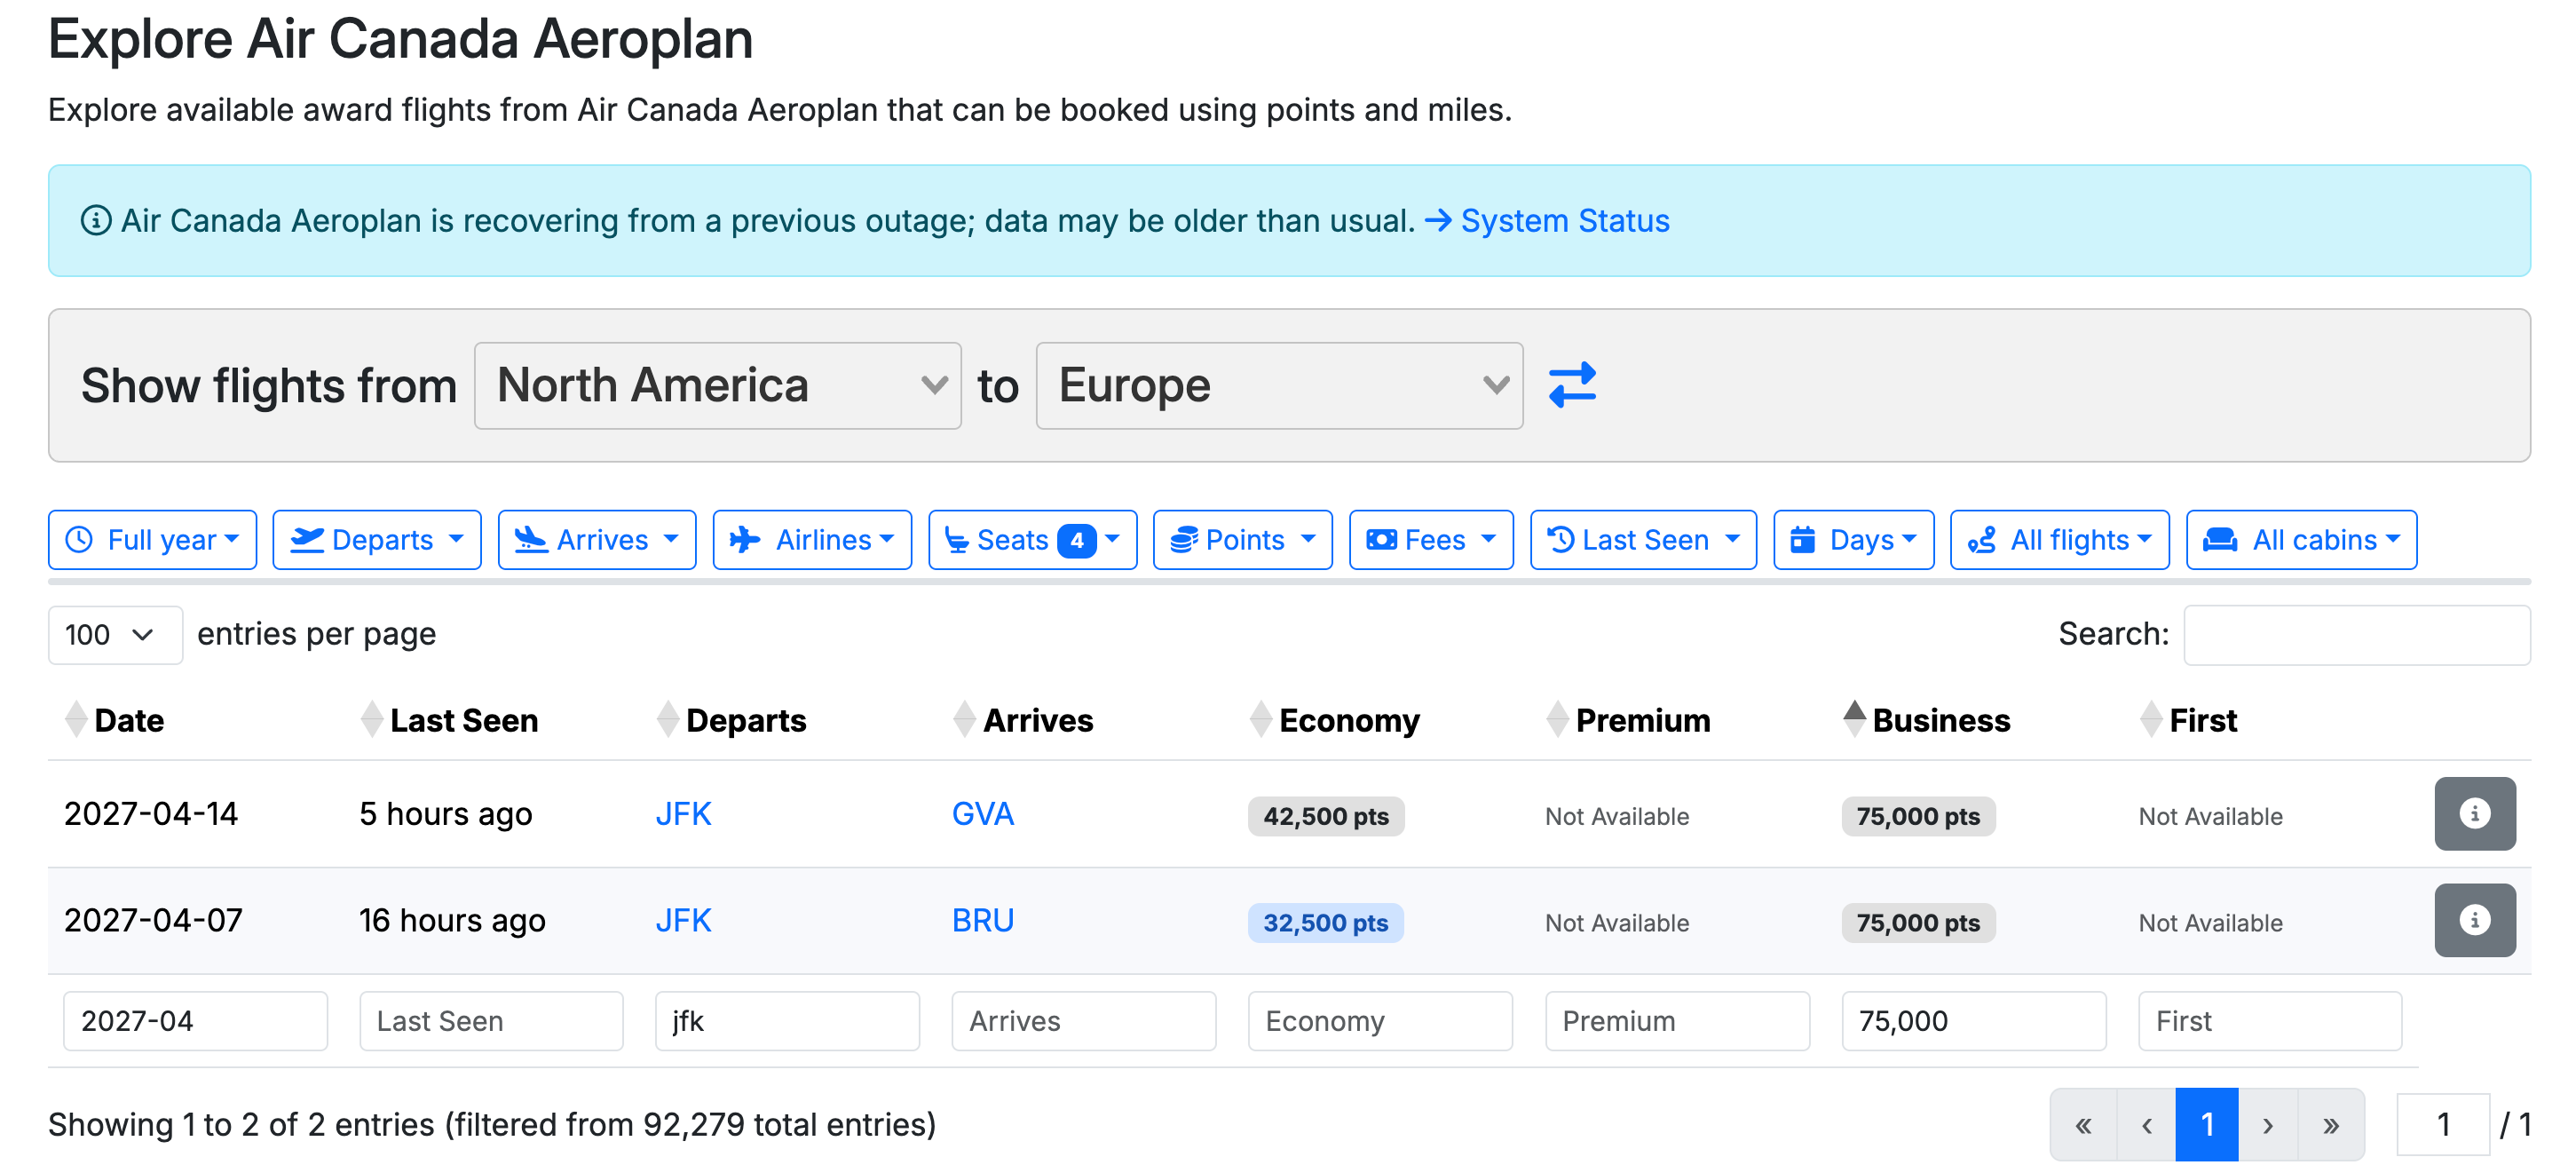Image resolution: width=2576 pixels, height=1165 pixels.
Task: Focus the Last Seen column filter field
Action: 491,1021
